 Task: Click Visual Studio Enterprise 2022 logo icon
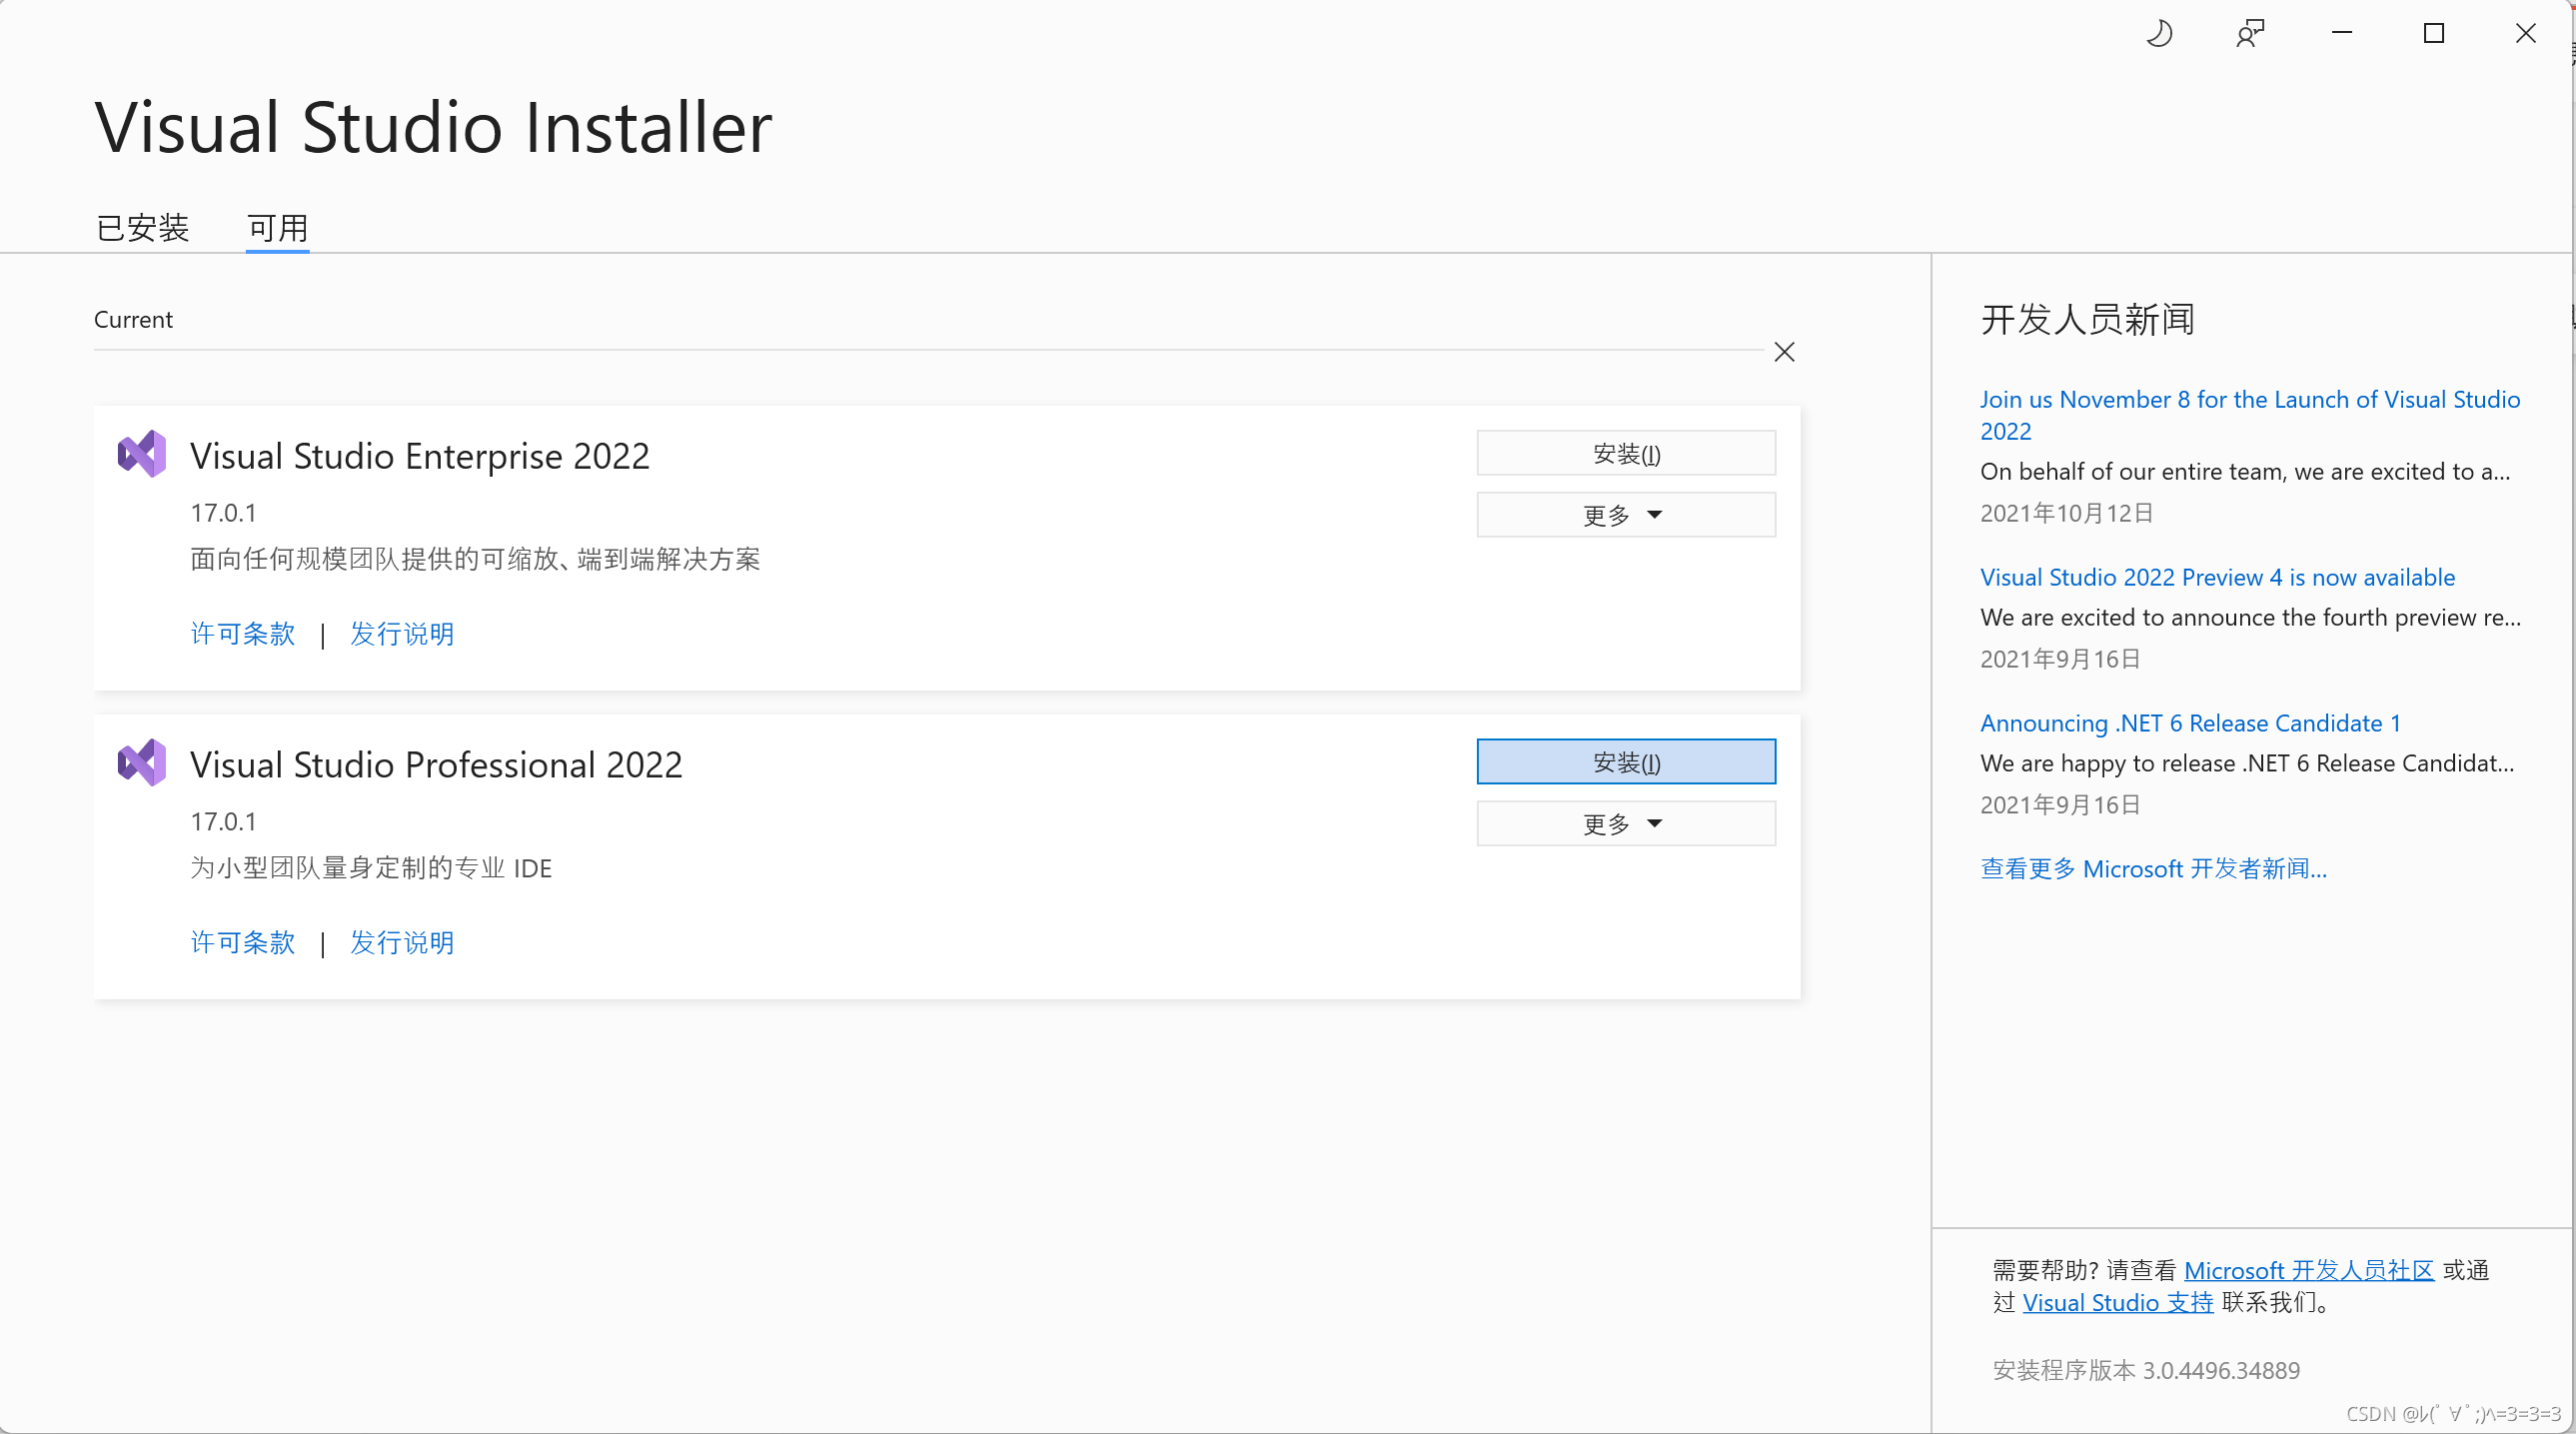[x=142, y=454]
